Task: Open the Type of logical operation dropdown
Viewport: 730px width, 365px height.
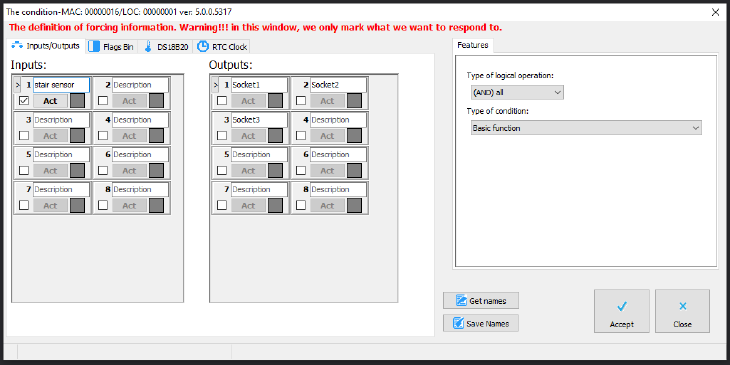Action: click(x=517, y=93)
